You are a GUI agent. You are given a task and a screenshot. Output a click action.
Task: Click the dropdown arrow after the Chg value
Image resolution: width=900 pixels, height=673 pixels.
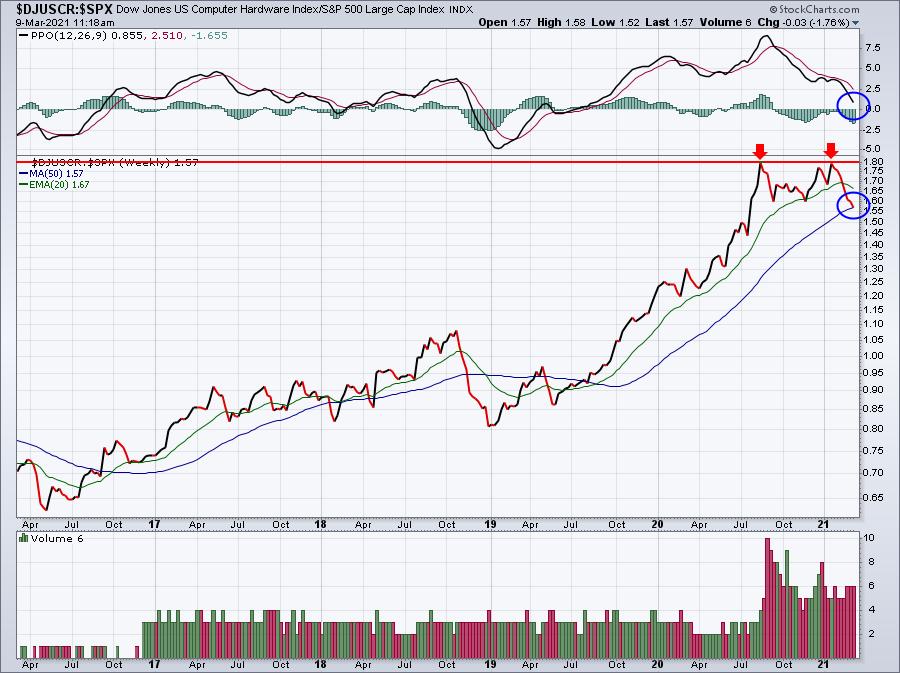point(856,23)
